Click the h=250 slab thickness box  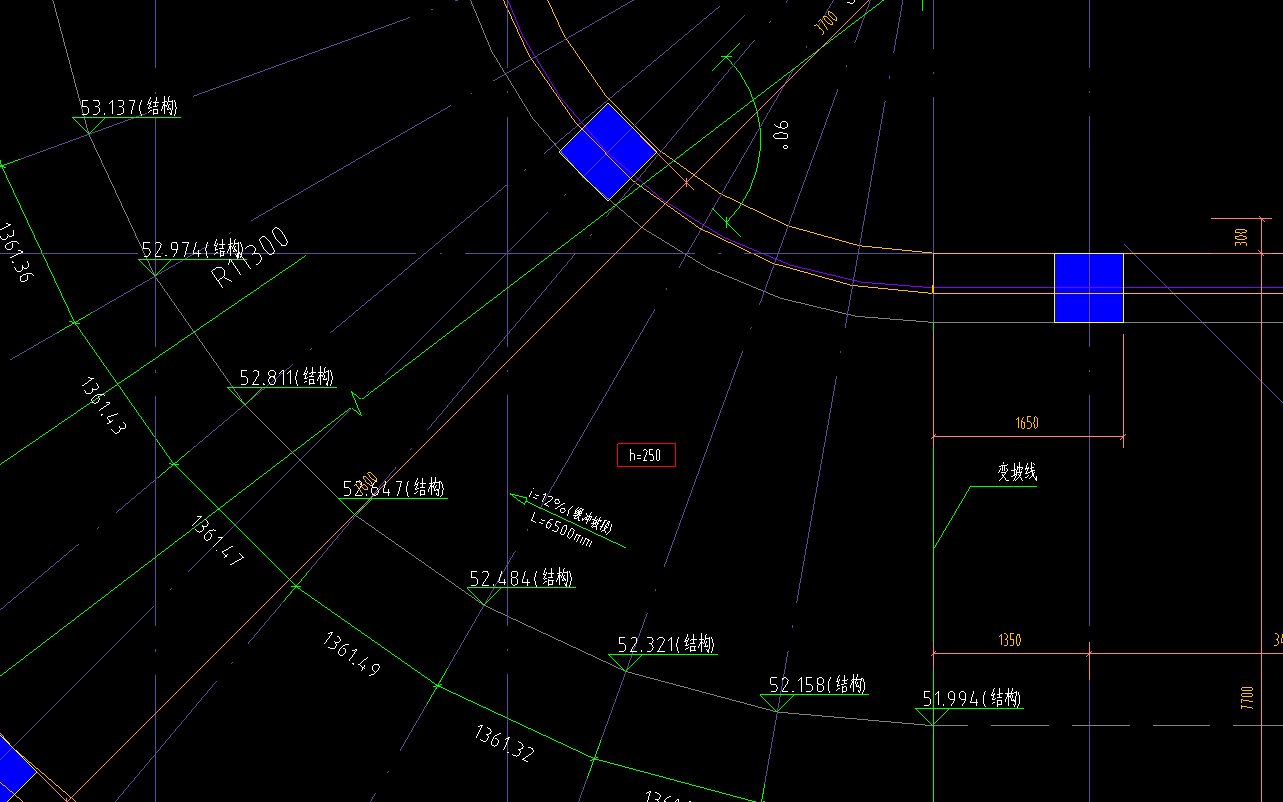(646, 456)
